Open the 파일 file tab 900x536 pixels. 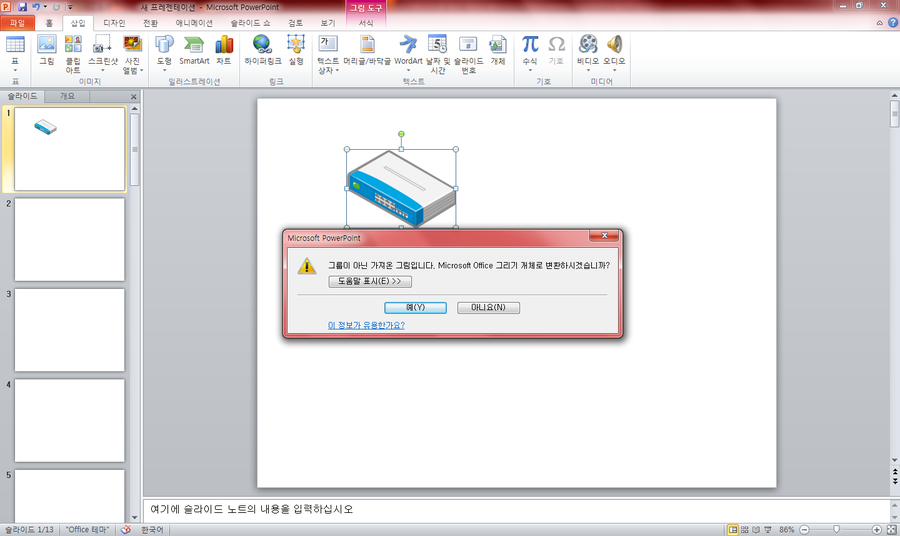point(17,23)
